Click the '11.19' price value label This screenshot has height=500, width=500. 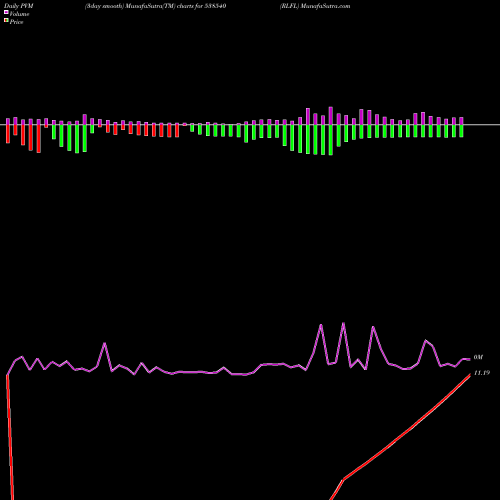(482, 373)
